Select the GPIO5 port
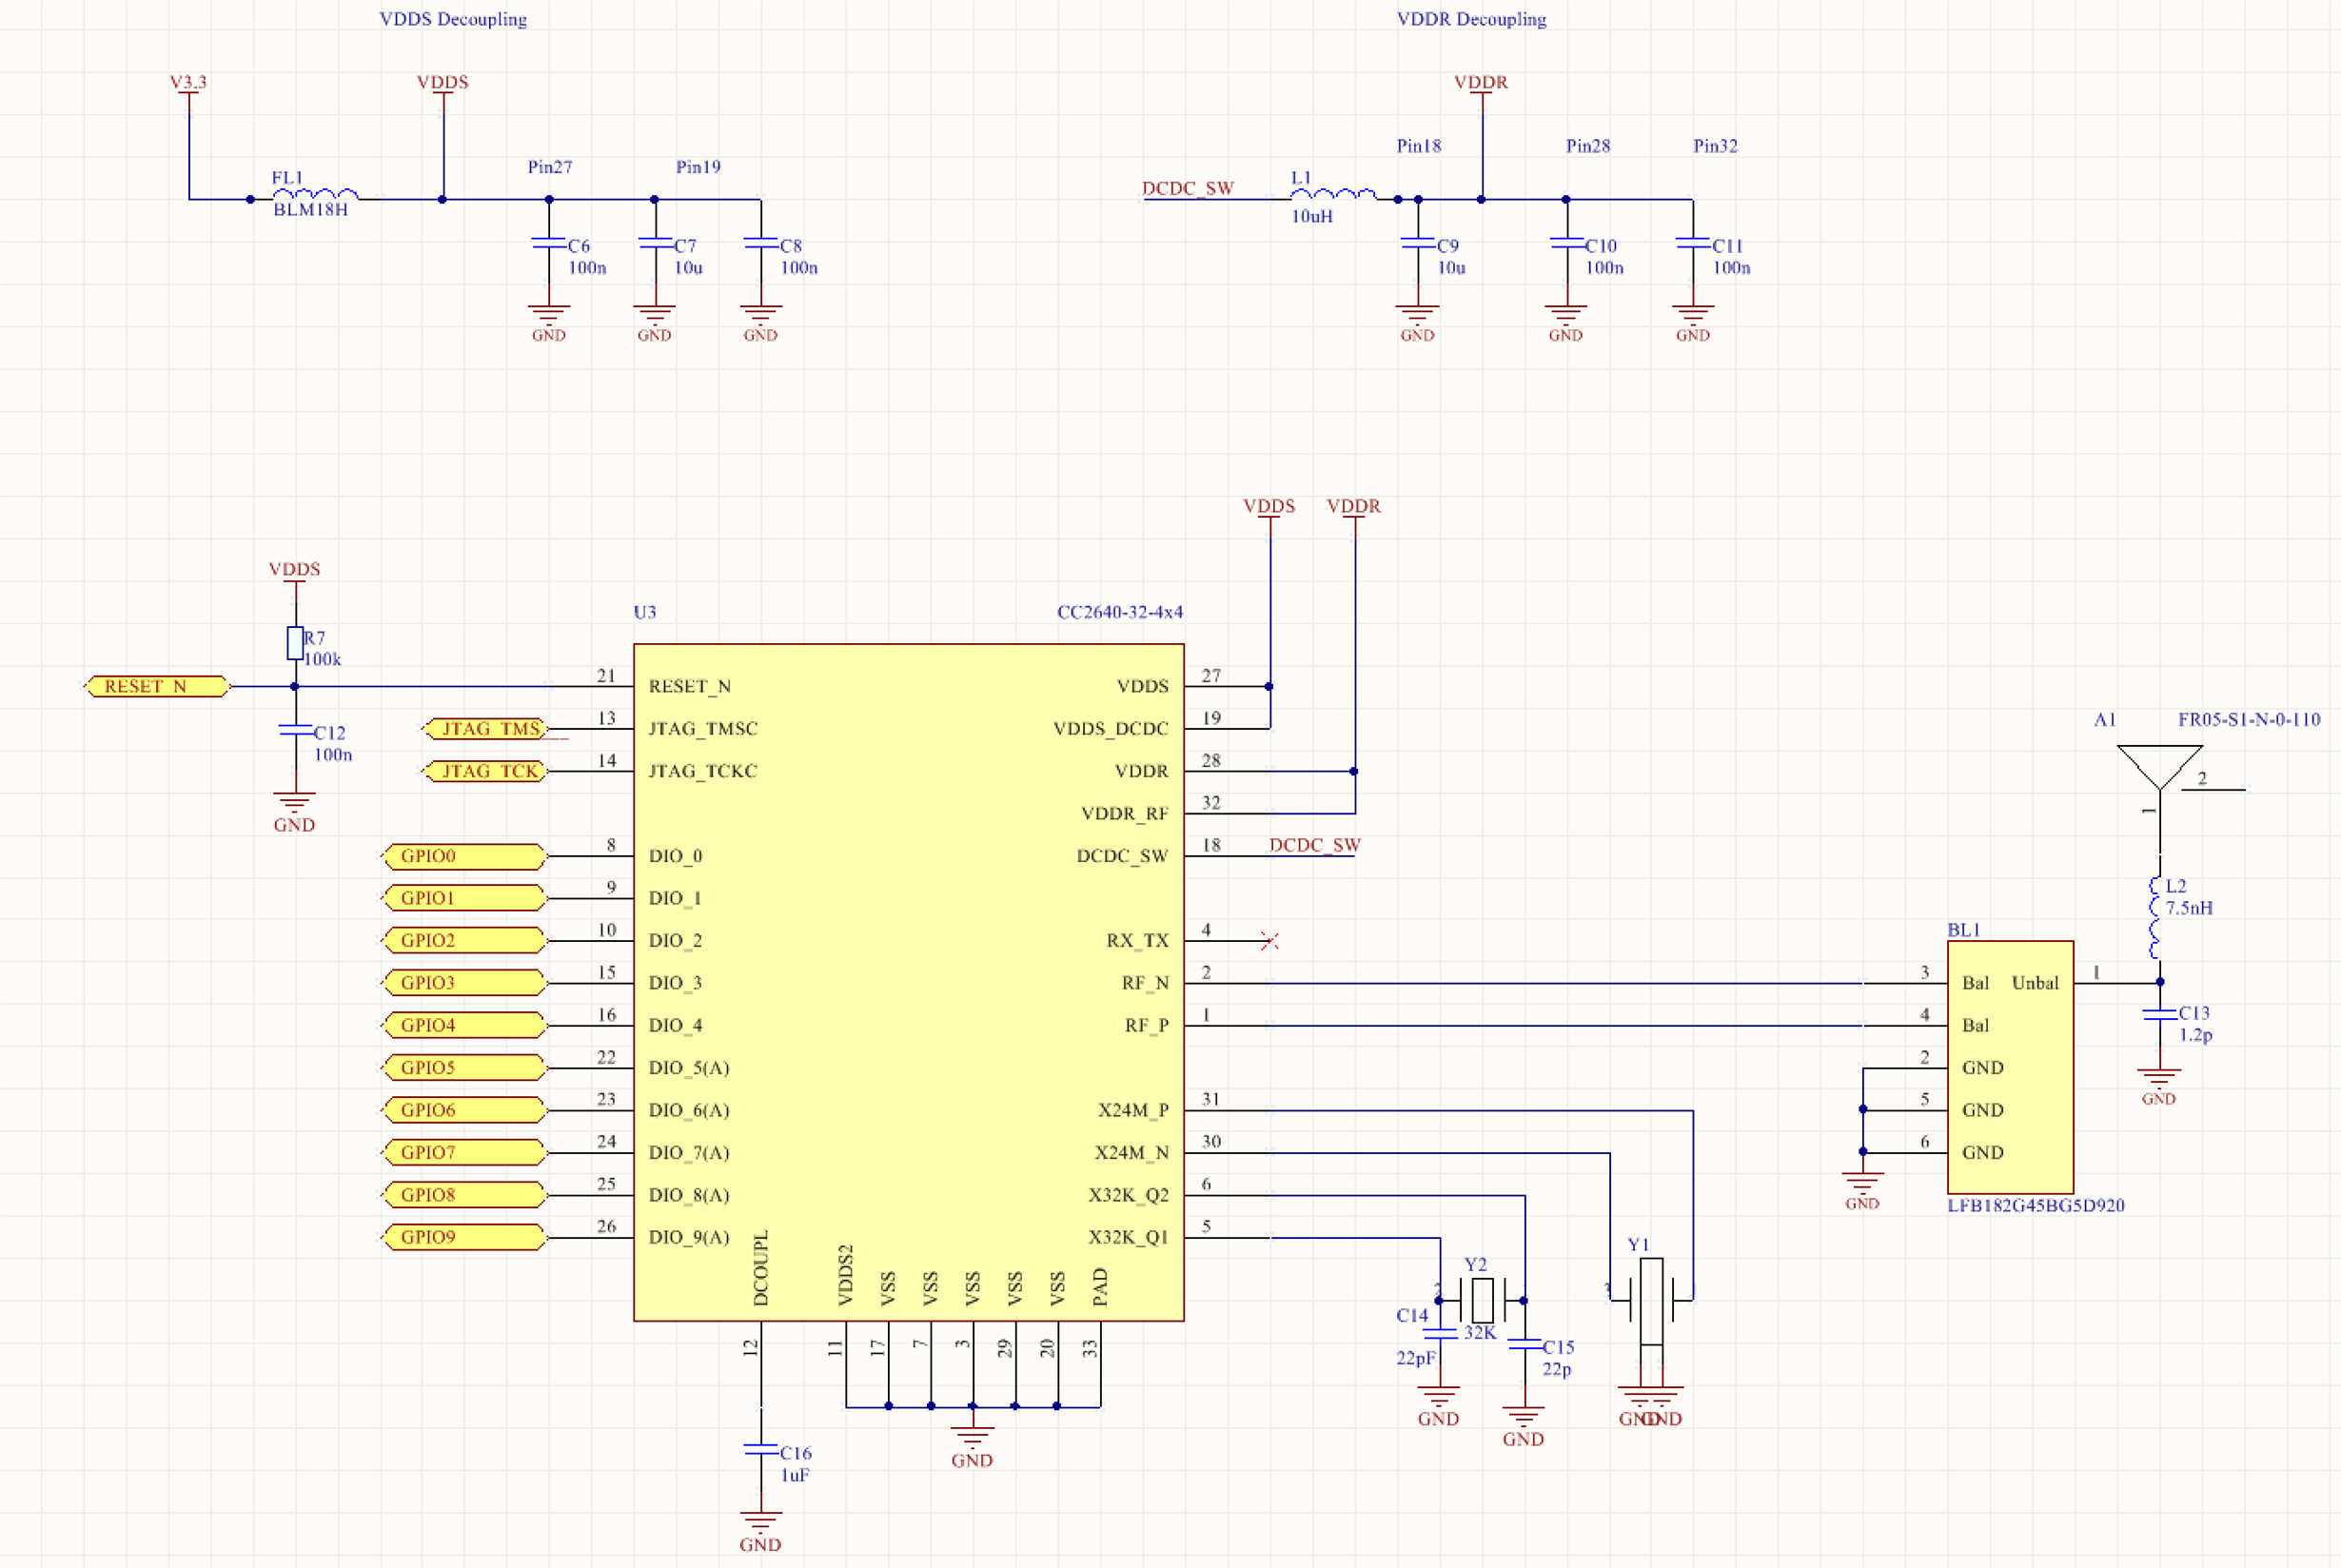The width and height of the screenshot is (2341, 1568). 464,1068
